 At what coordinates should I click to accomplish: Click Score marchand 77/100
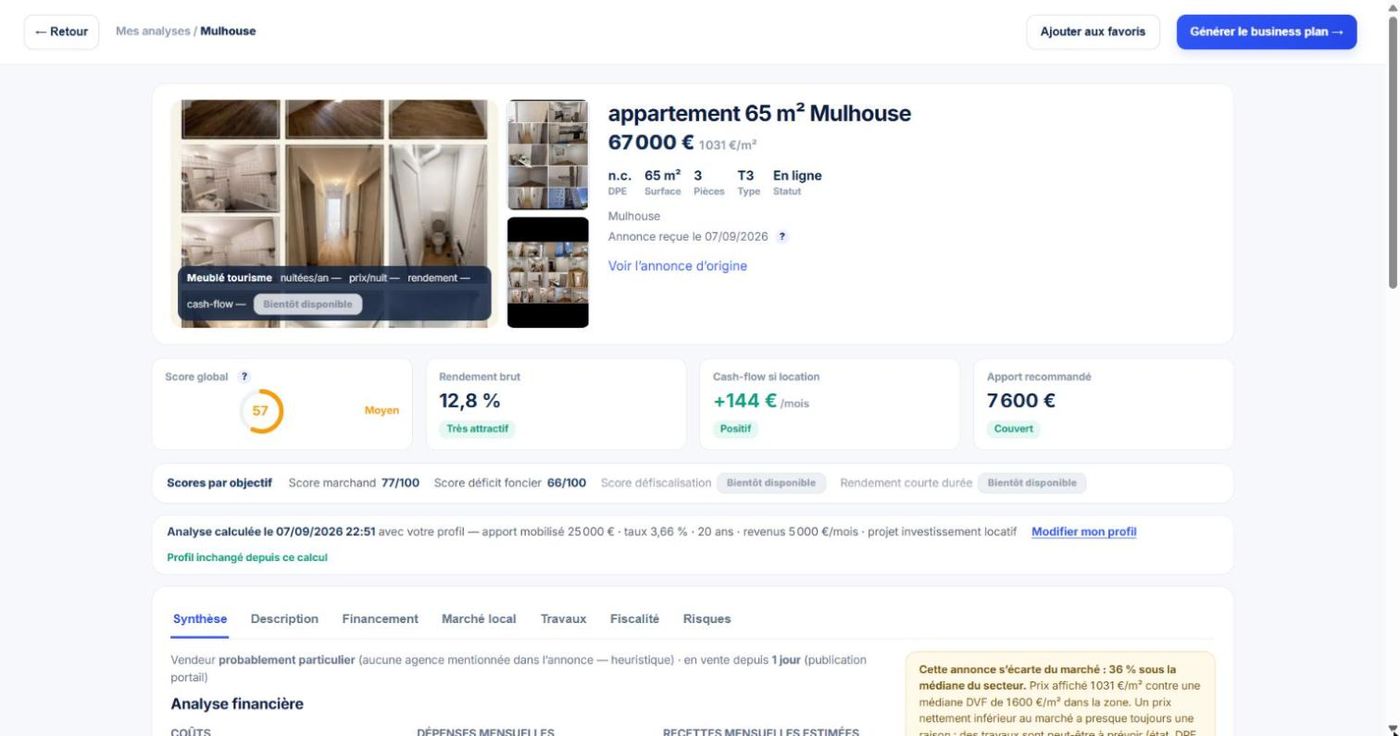point(354,483)
